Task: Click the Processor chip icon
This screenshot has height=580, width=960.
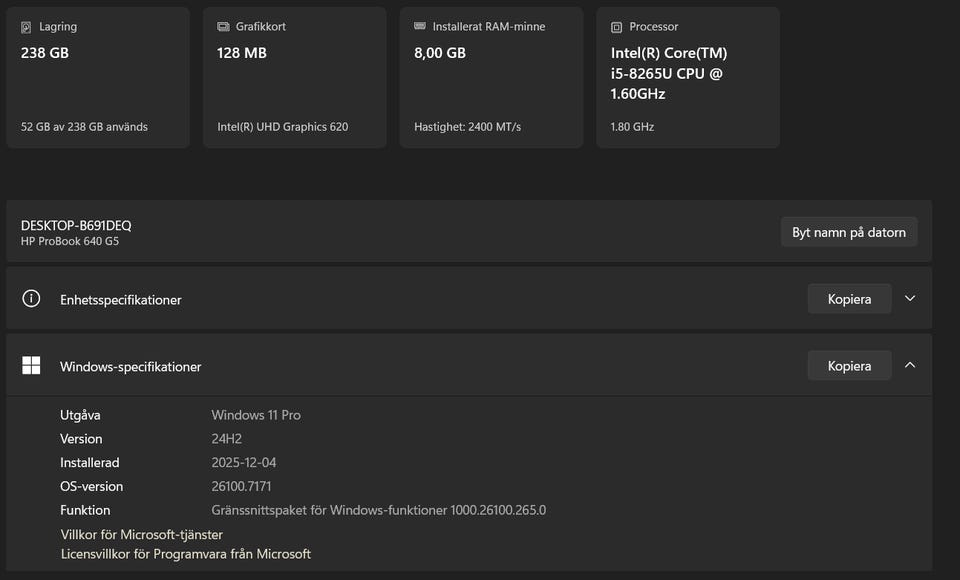Action: (x=616, y=27)
